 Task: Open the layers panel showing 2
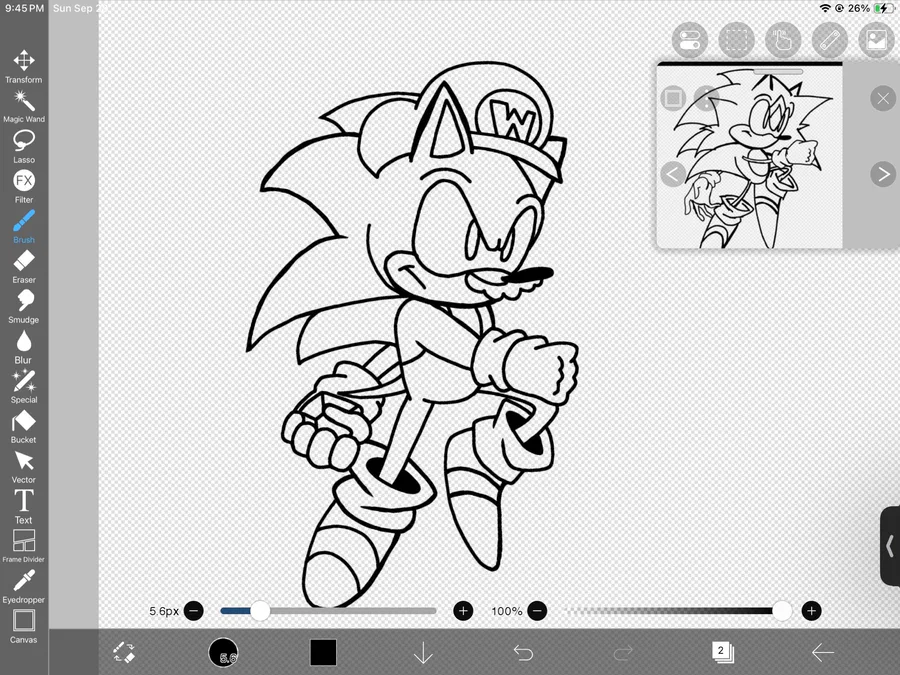723,652
